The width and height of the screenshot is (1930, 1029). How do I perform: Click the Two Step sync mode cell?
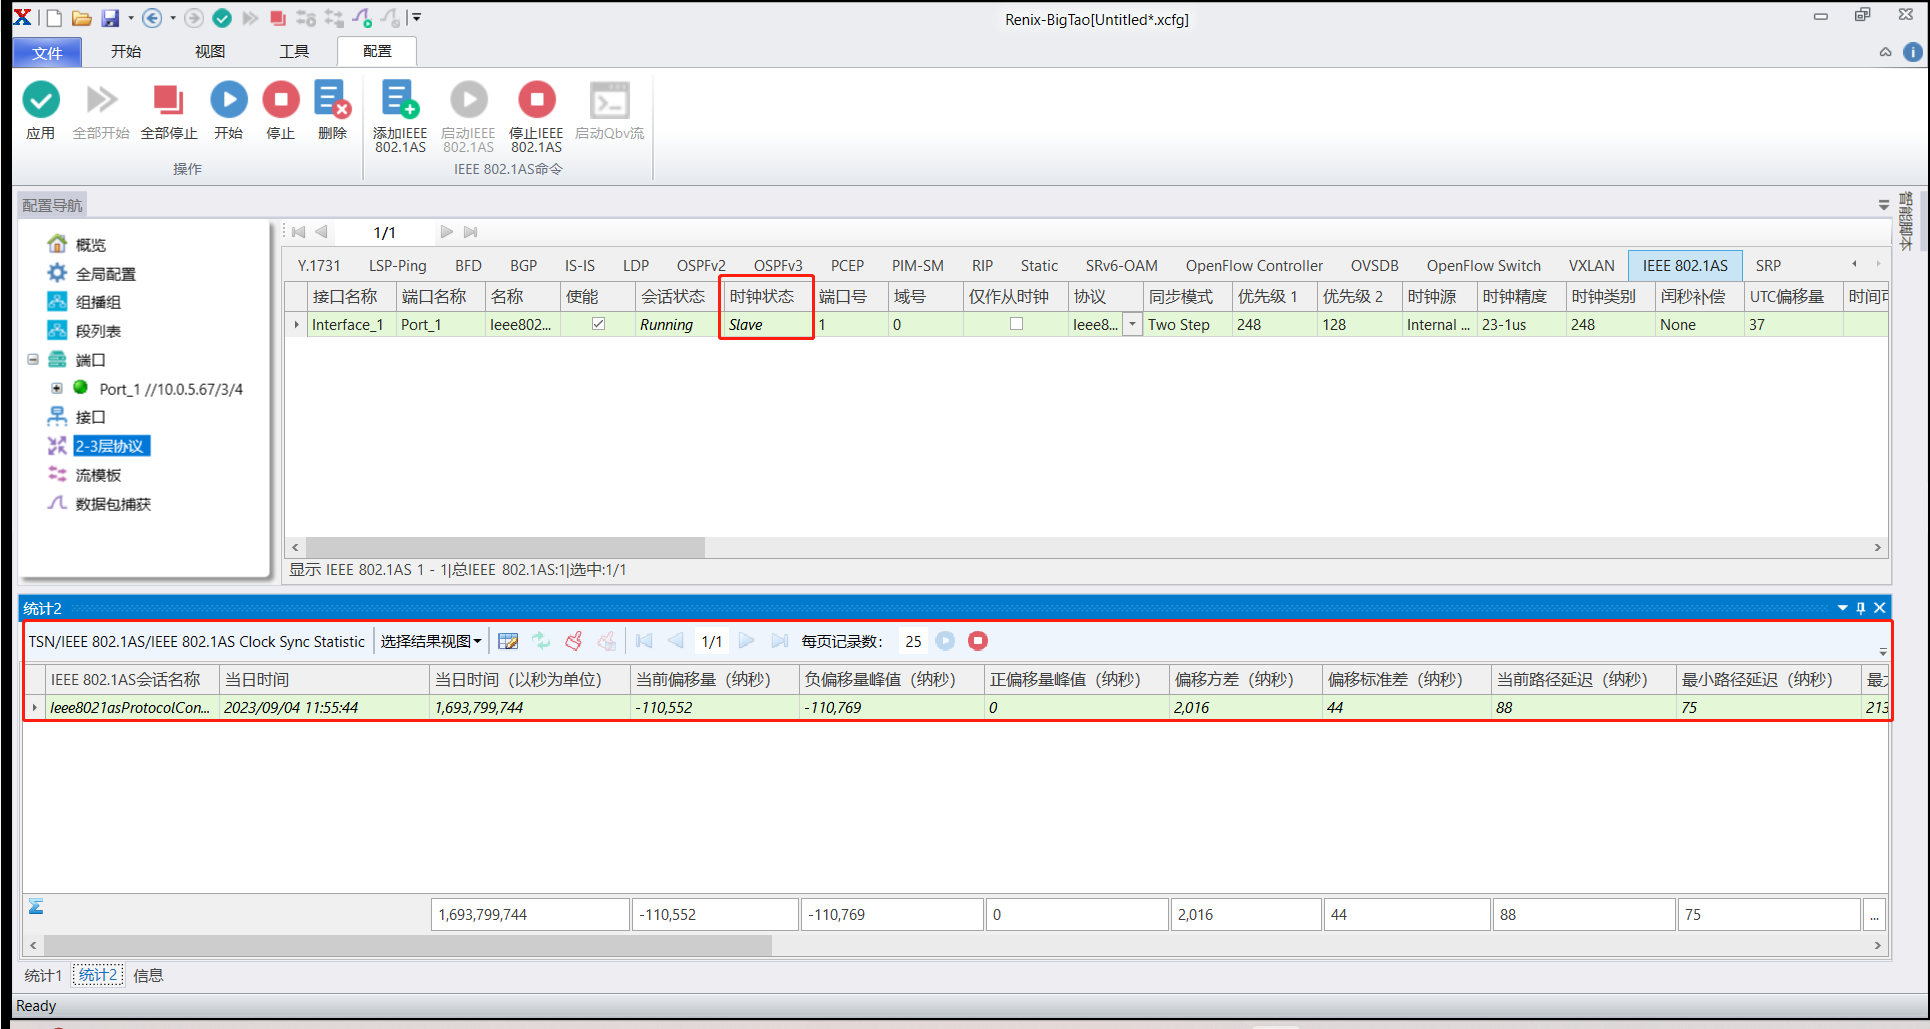[x=1186, y=324]
